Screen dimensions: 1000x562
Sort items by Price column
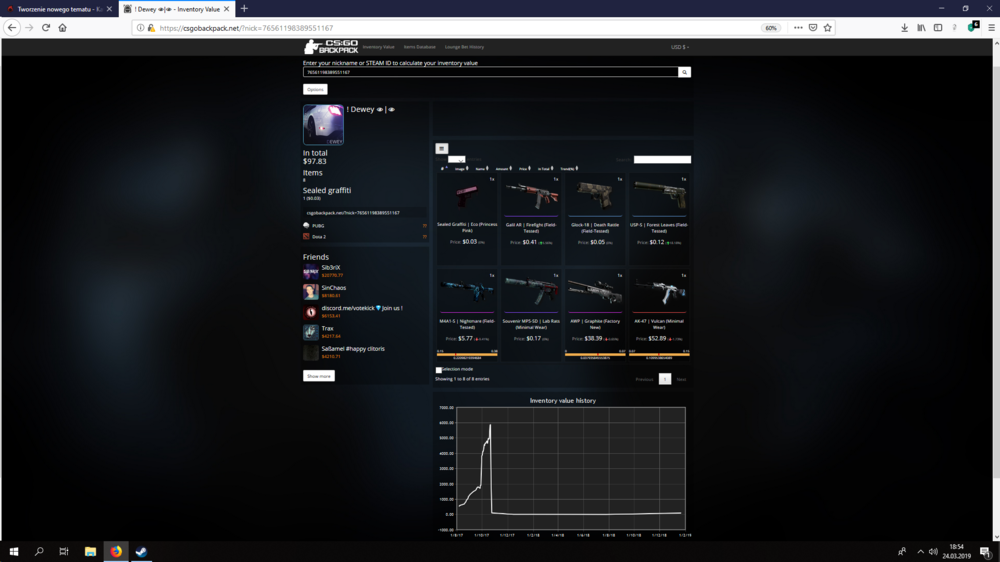coord(524,169)
